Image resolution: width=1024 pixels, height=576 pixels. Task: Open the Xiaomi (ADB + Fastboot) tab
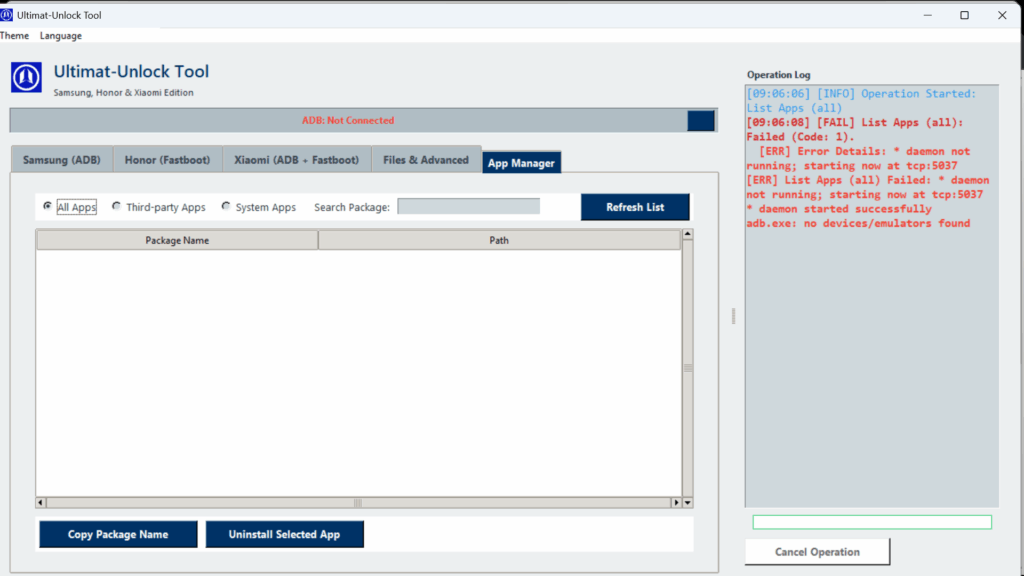tap(296, 160)
